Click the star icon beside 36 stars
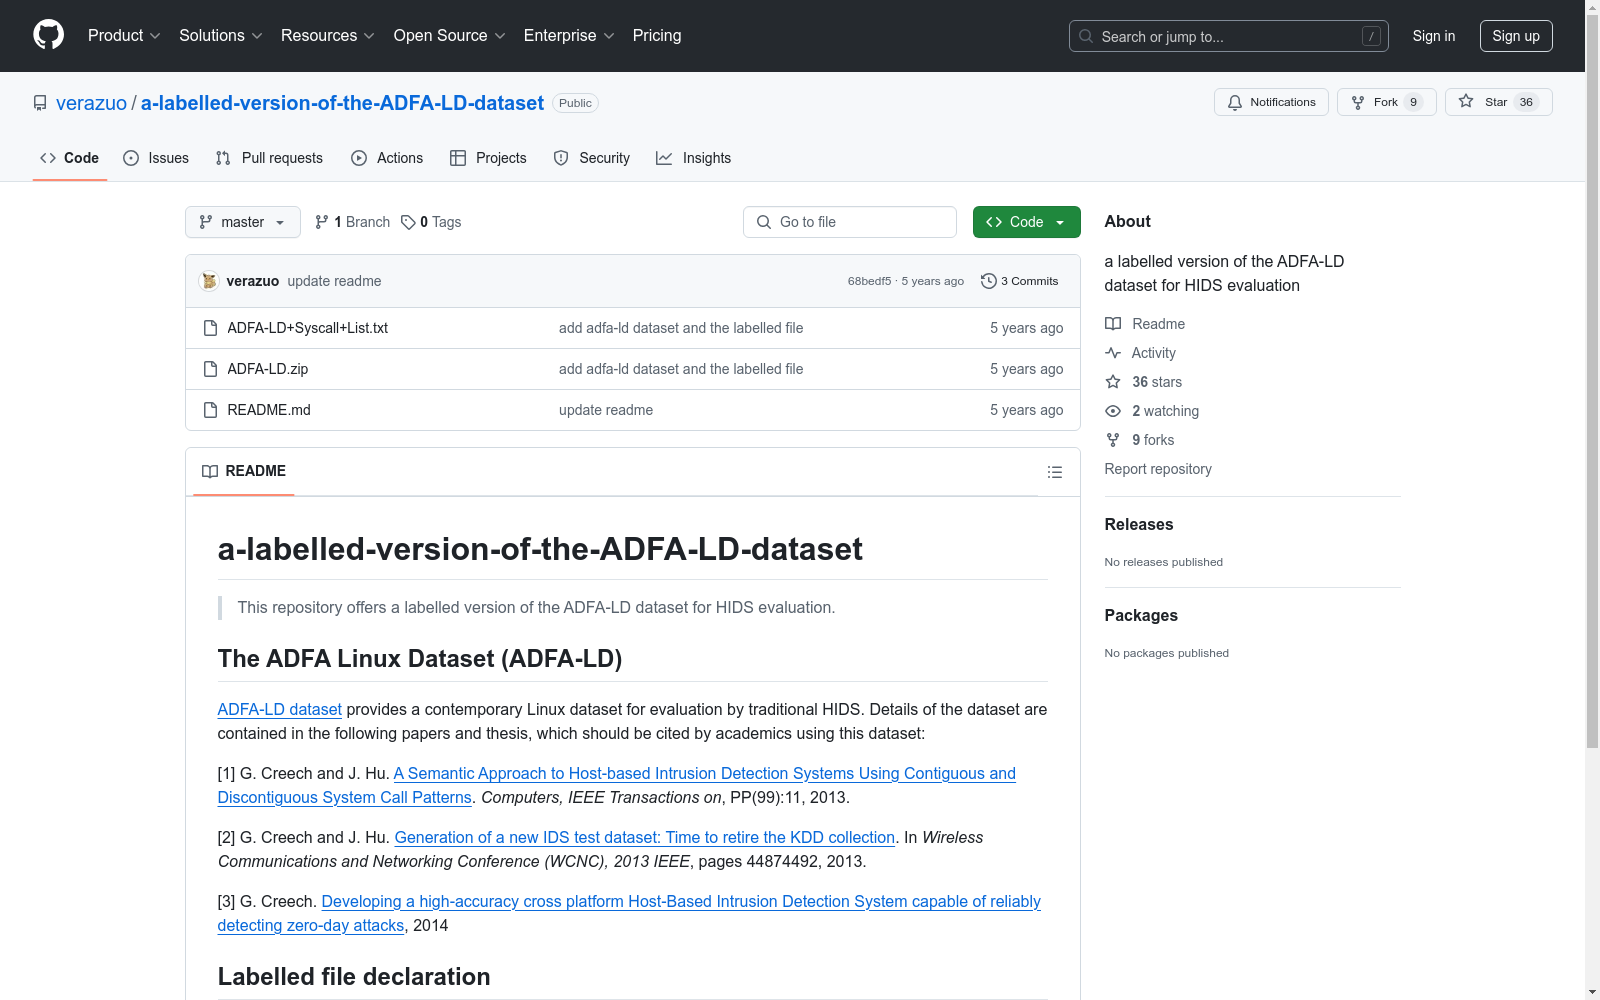The image size is (1600, 1000). pos(1113,382)
